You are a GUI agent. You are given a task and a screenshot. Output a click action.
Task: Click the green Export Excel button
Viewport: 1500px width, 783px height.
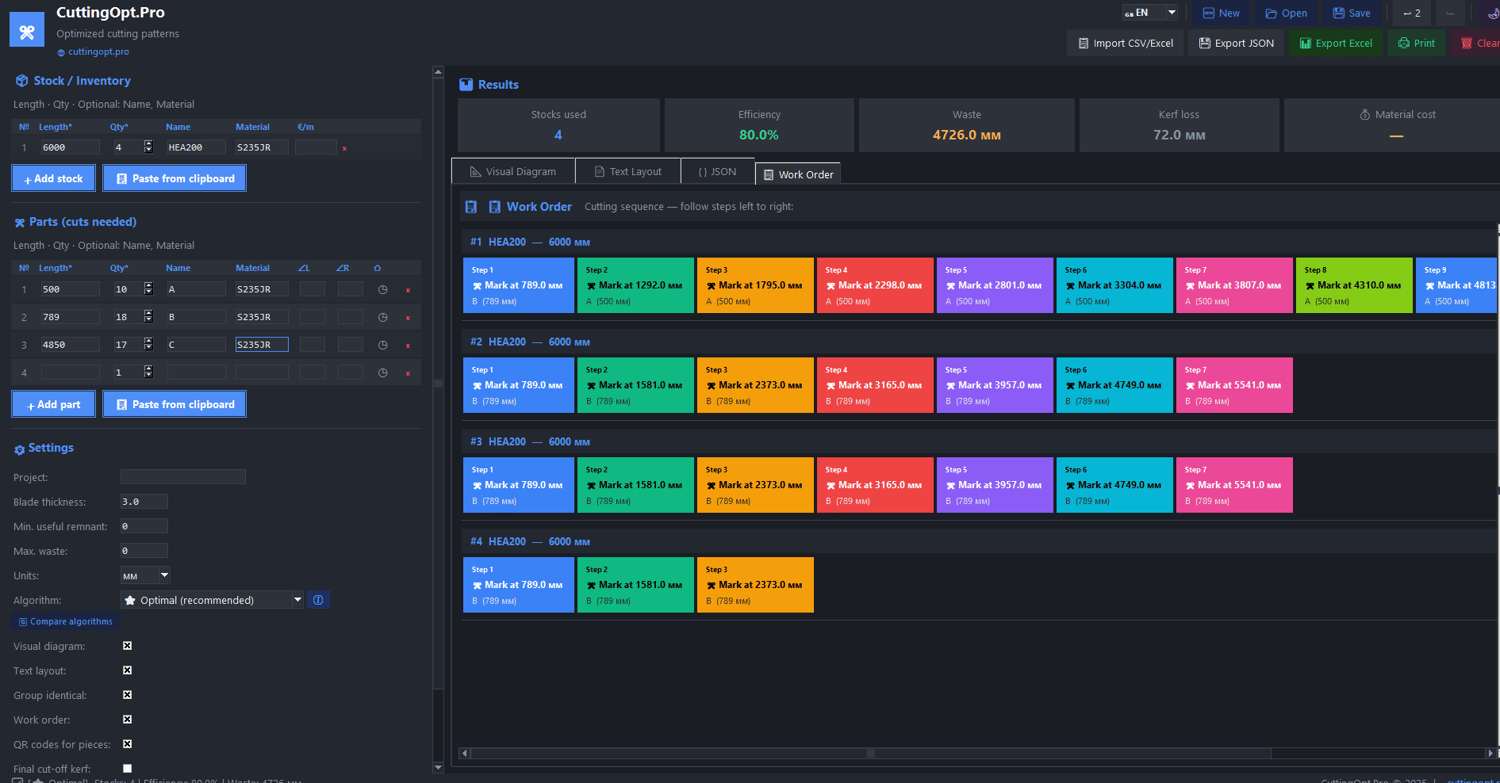1335,43
